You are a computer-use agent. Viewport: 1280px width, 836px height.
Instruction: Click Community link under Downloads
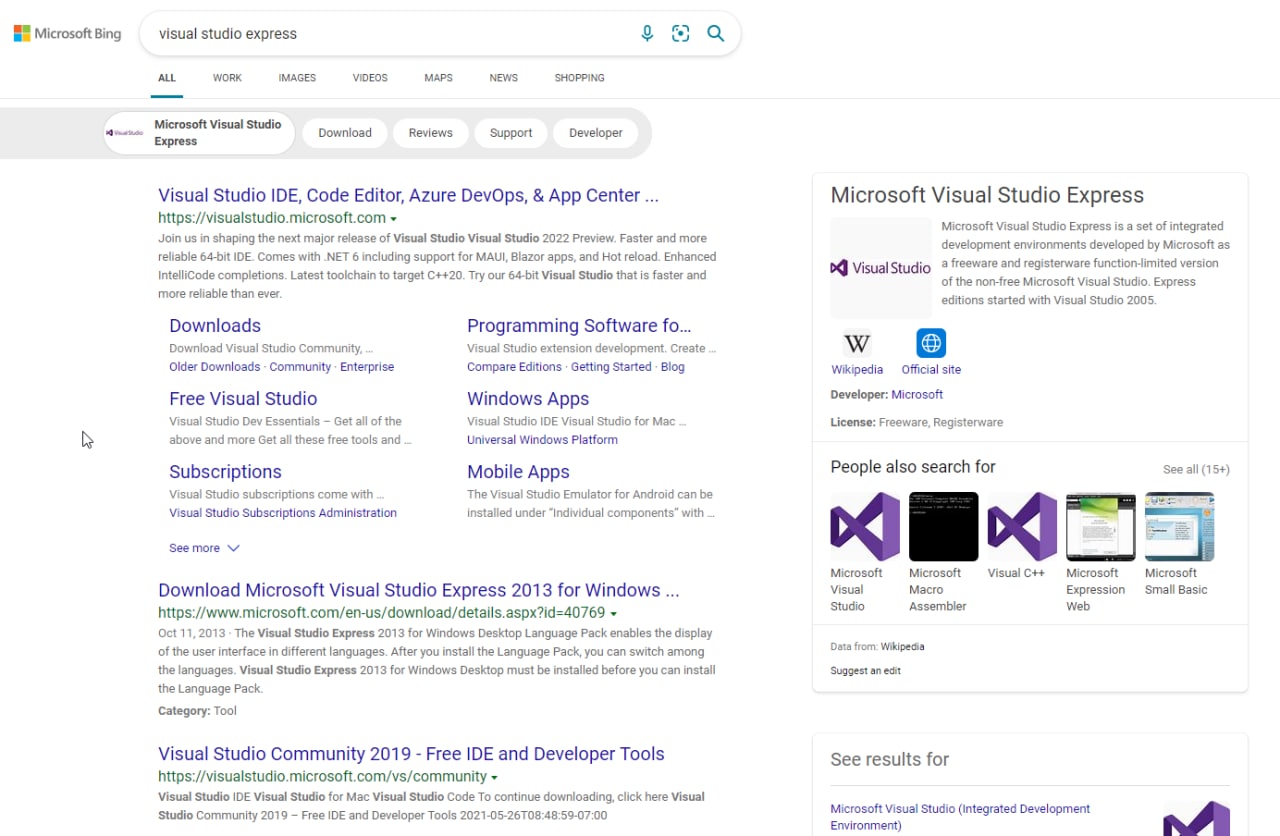click(x=300, y=367)
